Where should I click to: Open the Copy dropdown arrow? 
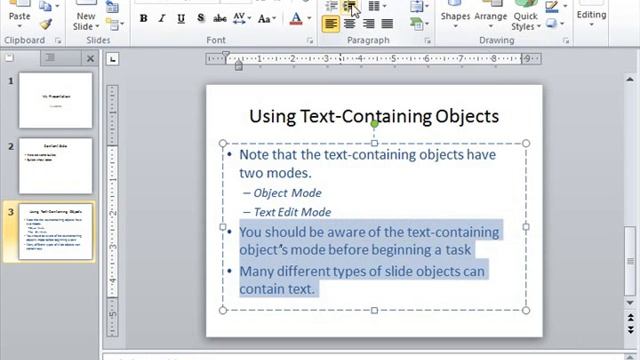(57, 6)
